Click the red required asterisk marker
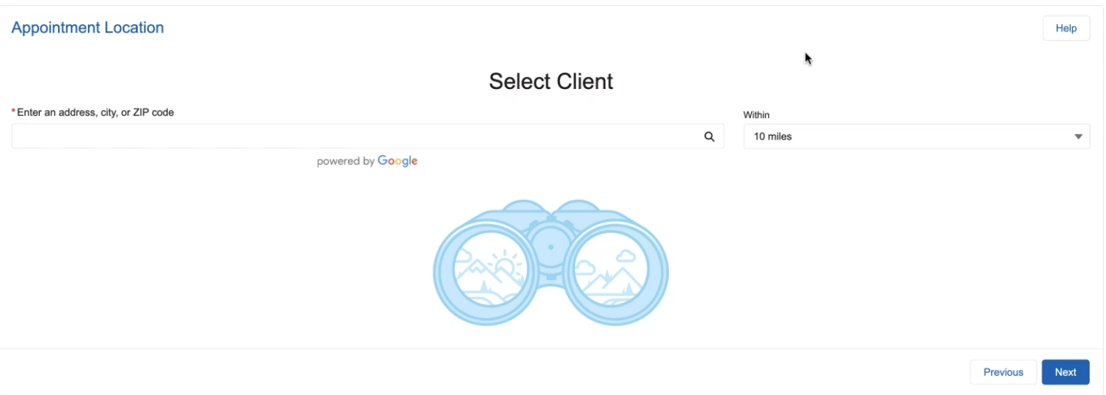This screenshot has height=395, width=1106. 13,112
